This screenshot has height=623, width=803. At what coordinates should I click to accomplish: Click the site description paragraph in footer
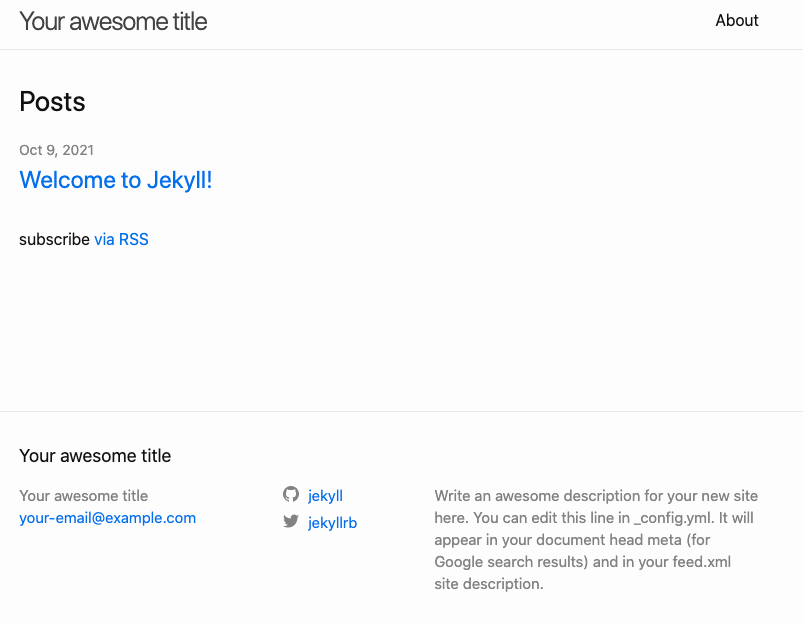[x=596, y=540]
